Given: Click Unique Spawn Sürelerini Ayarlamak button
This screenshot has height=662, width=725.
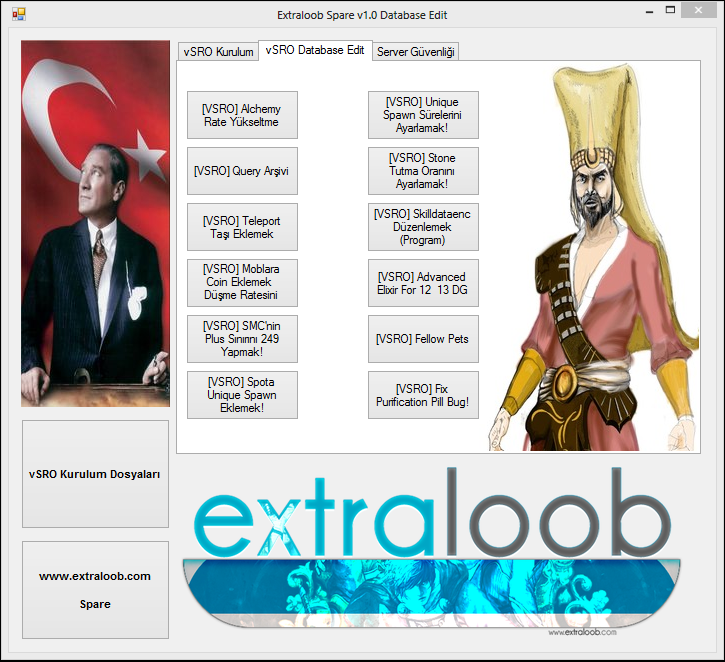Looking at the screenshot, I should point(423,115).
